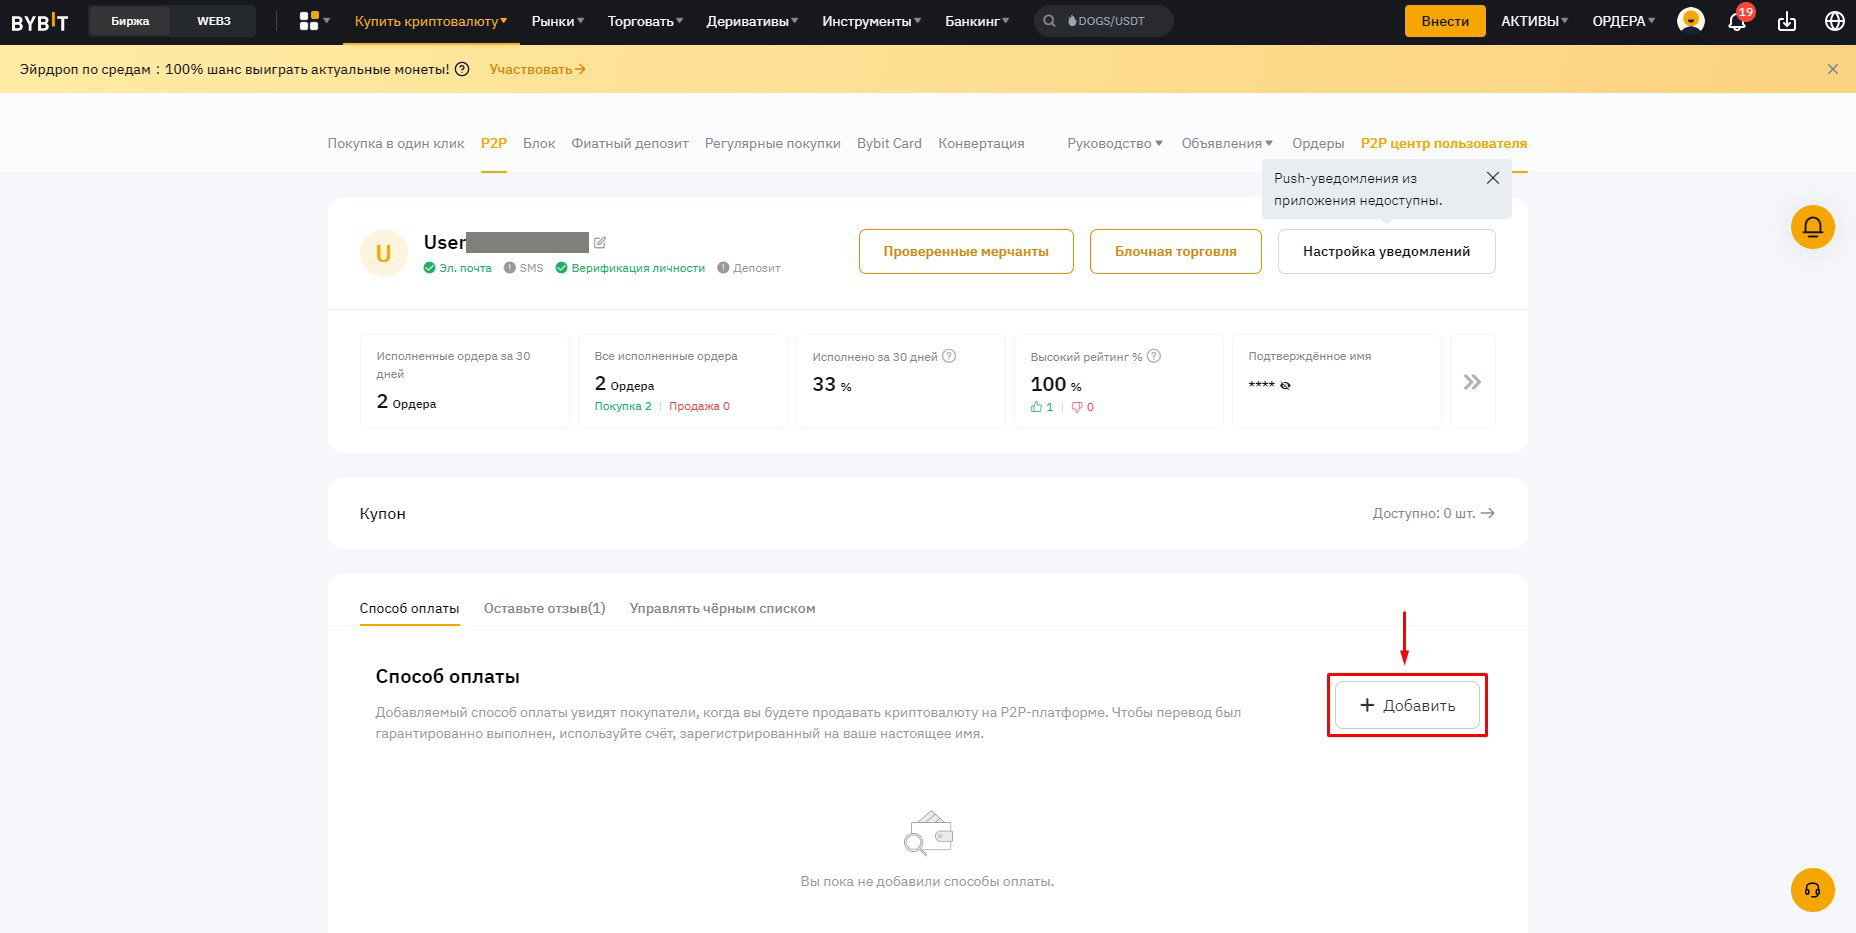Viewport: 1856px width, 933px height.
Task: Open the Деривативы dropdown menu
Action: [x=753, y=21]
